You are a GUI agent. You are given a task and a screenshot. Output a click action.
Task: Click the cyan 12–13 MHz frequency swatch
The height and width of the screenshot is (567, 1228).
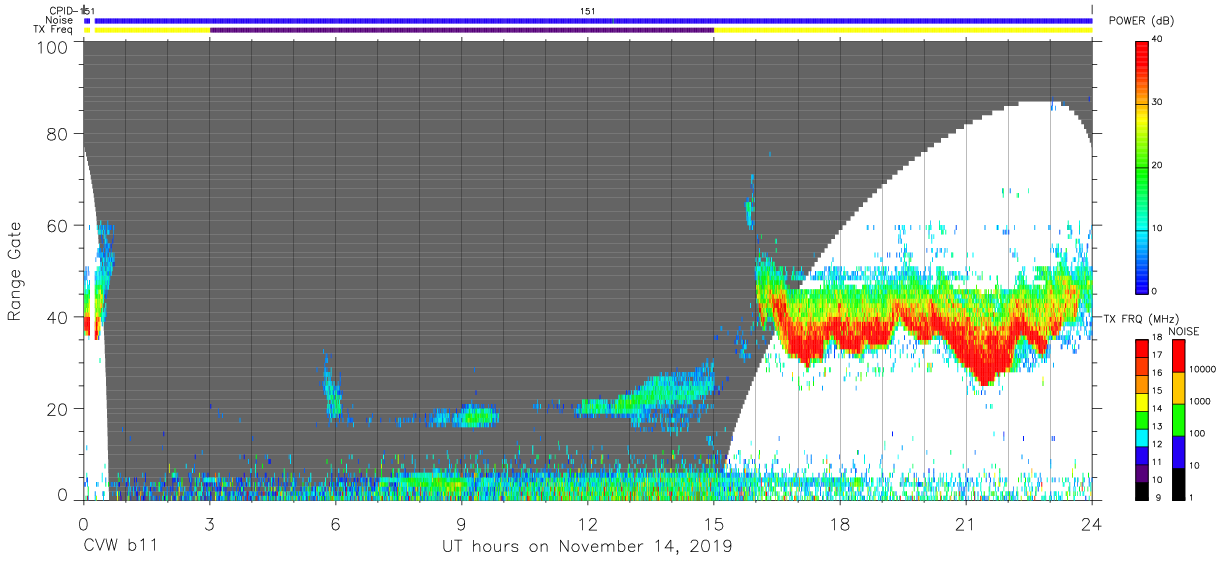1142,436
